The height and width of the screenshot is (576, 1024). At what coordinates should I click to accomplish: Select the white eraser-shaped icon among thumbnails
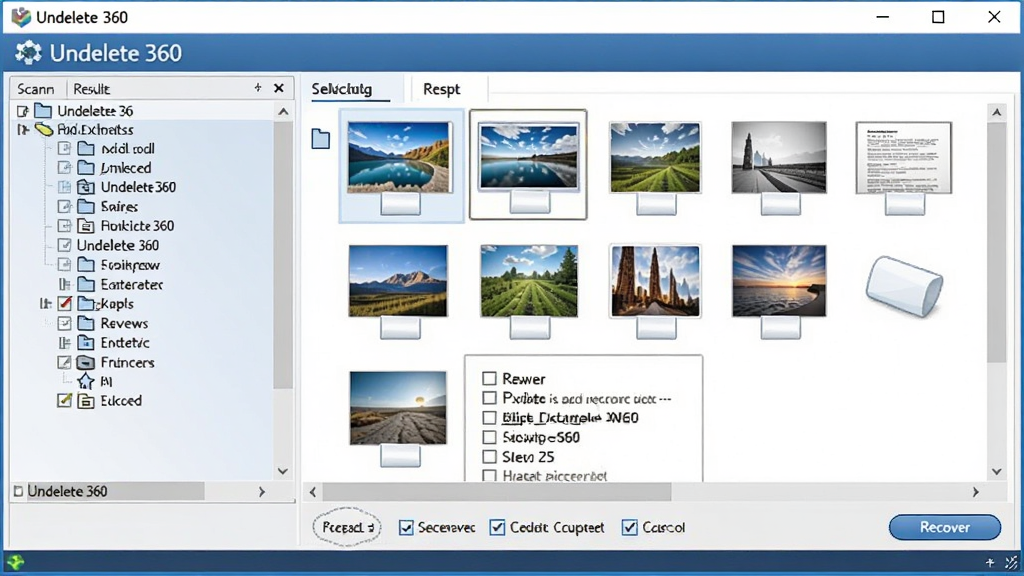pos(904,286)
